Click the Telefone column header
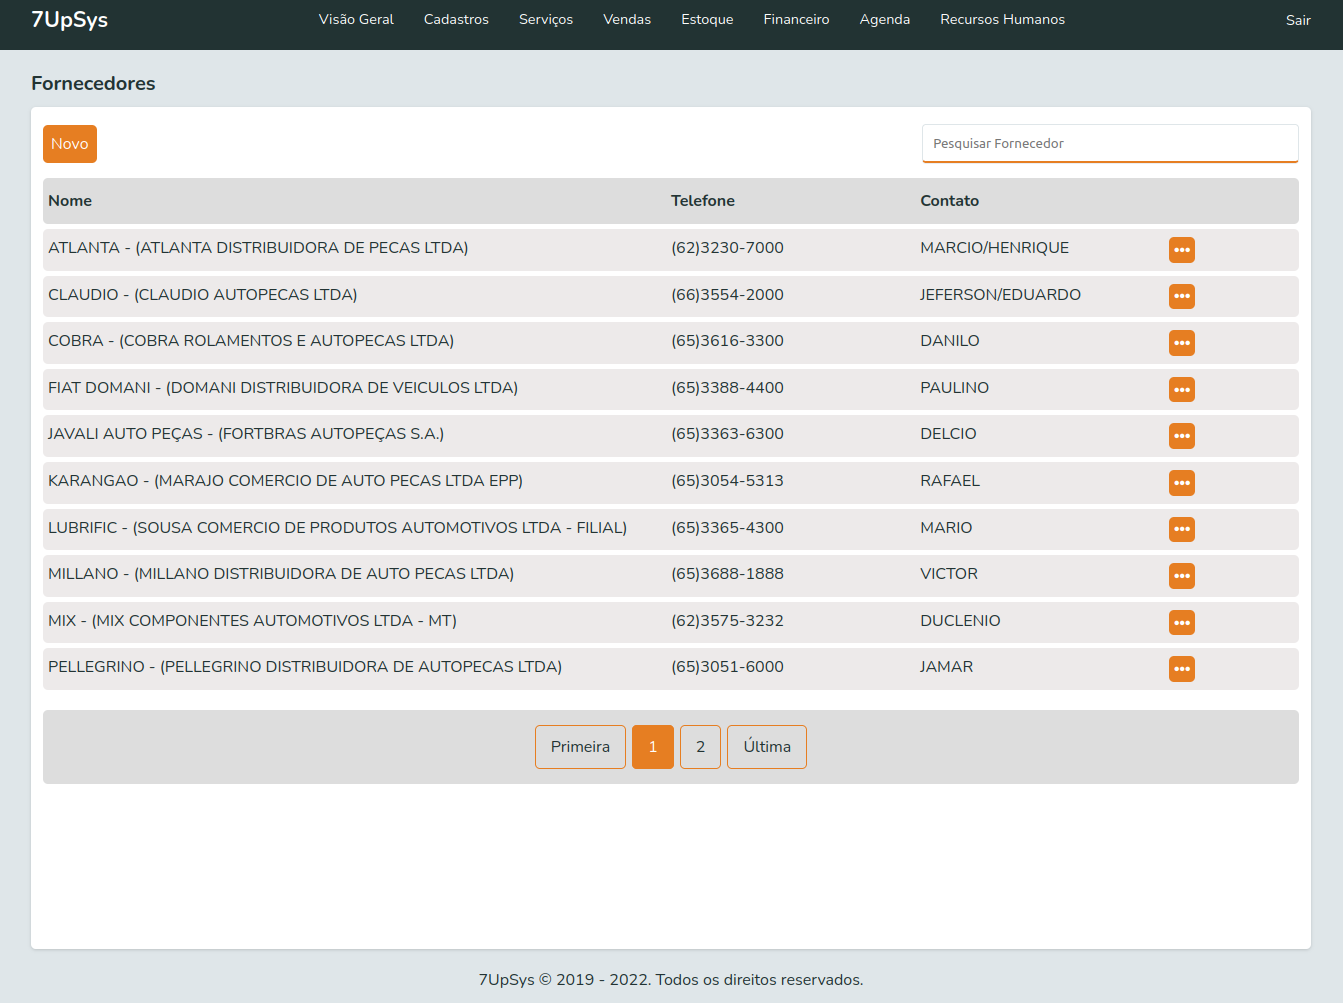 pos(703,201)
